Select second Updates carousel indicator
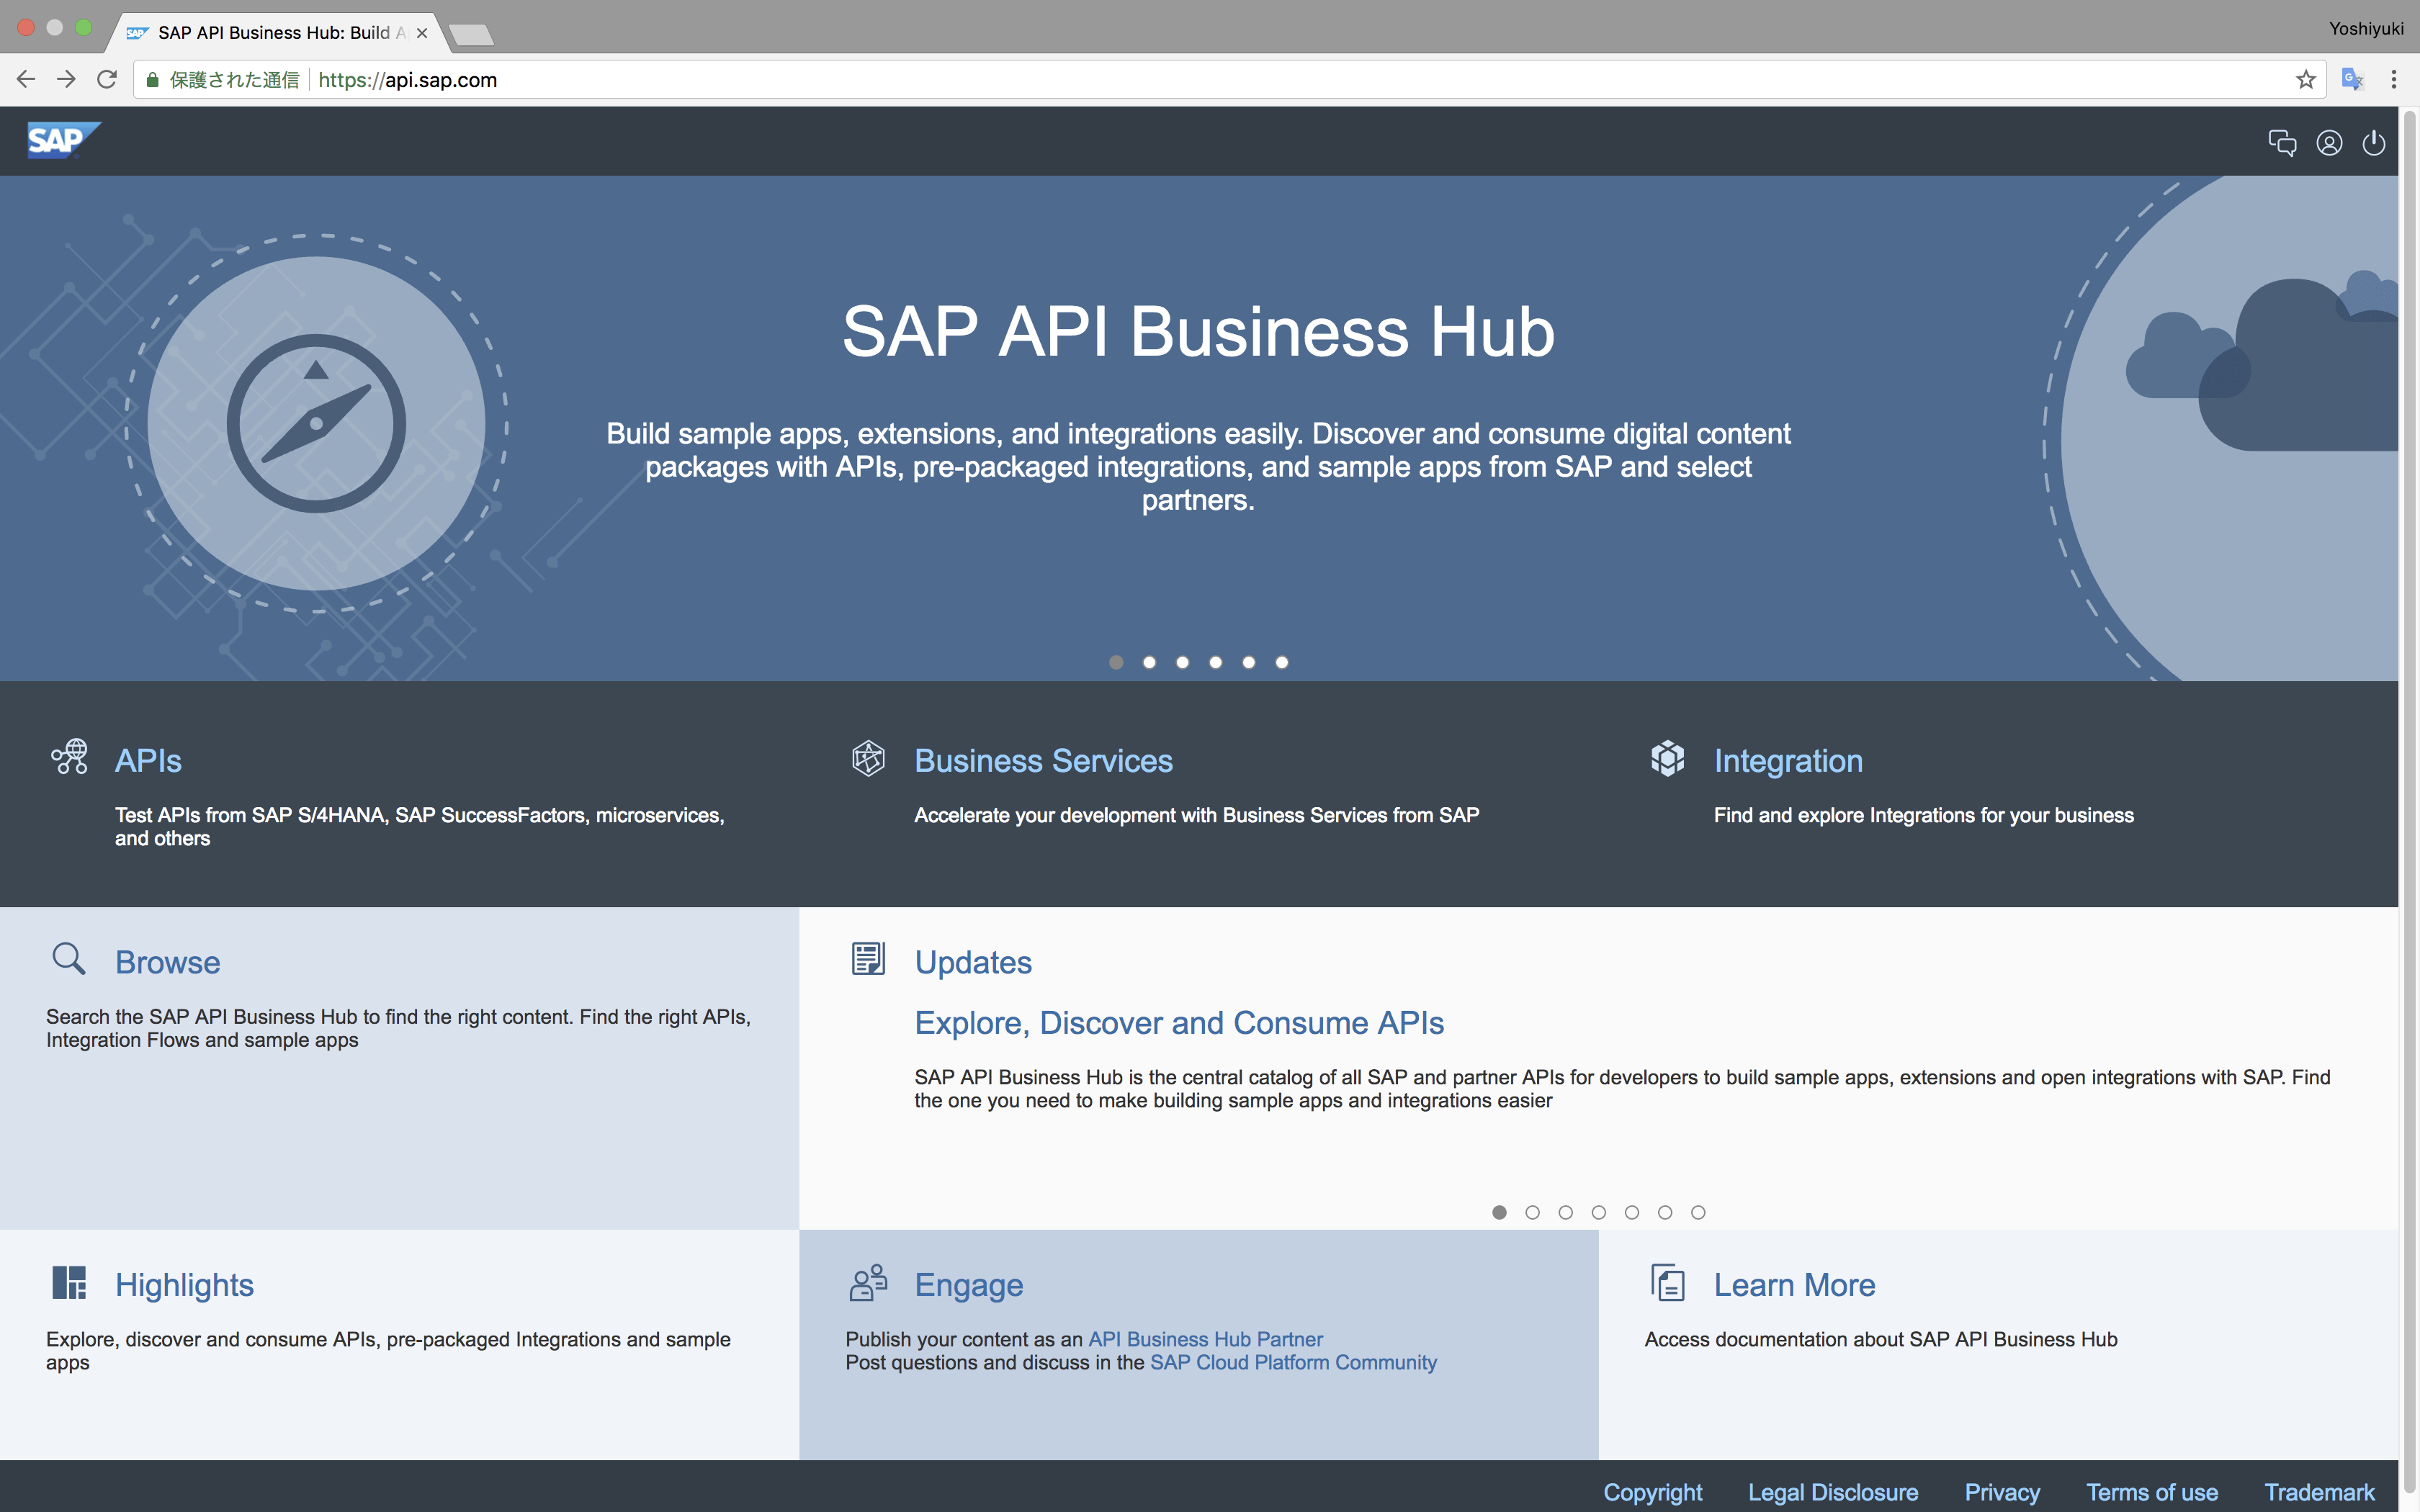 (1532, 1212)
